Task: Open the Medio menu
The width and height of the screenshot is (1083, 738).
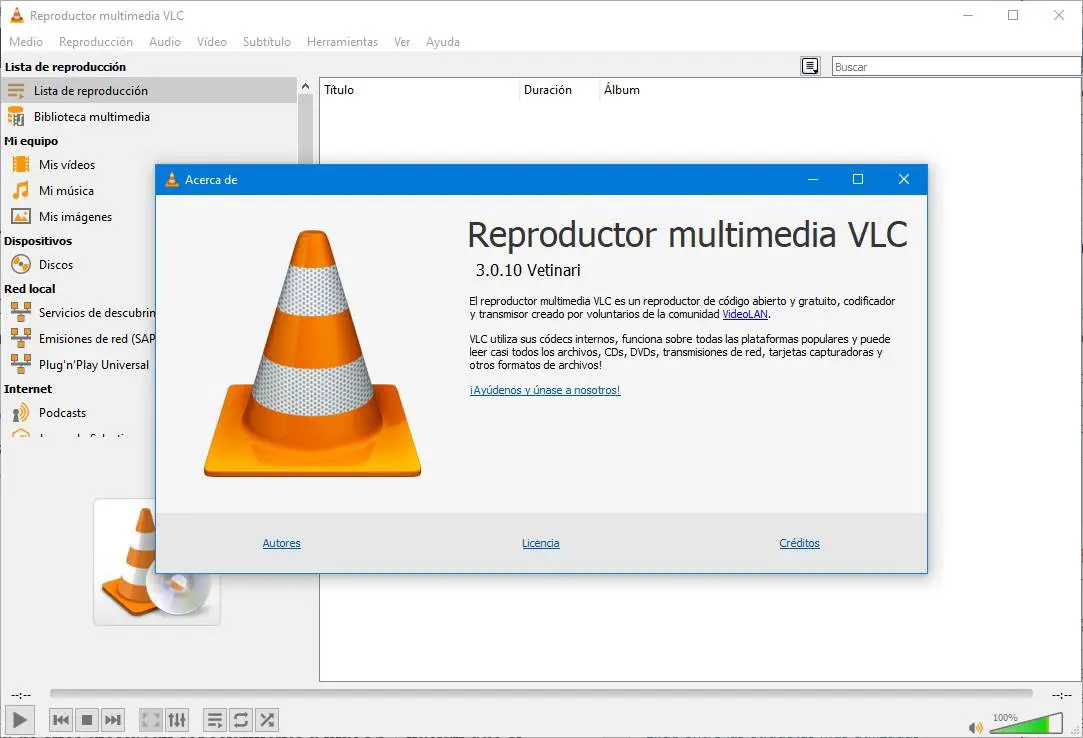Action: [26, 41]
